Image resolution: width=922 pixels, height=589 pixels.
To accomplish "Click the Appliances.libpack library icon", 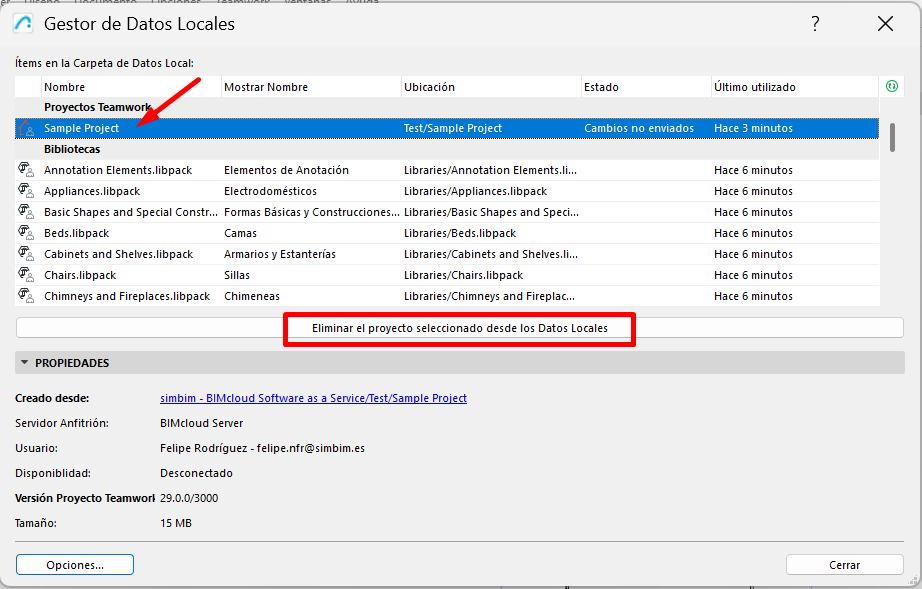I will (26, 191).
